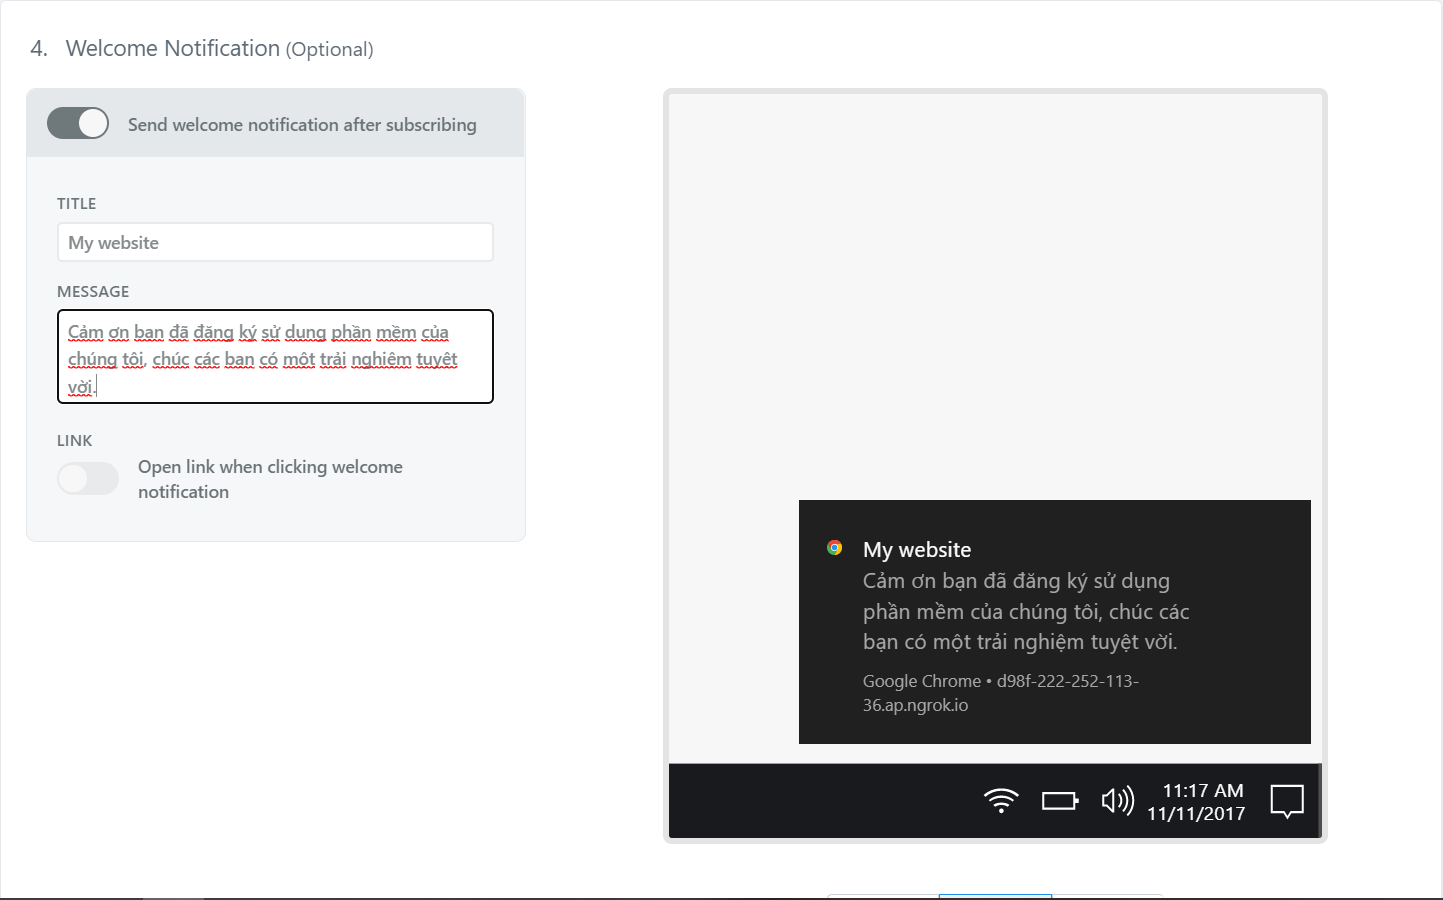Viewport: 1443px width, 900px height.
Task: Click the volume speaker icon in the preview
Action: click(1118, 800)
